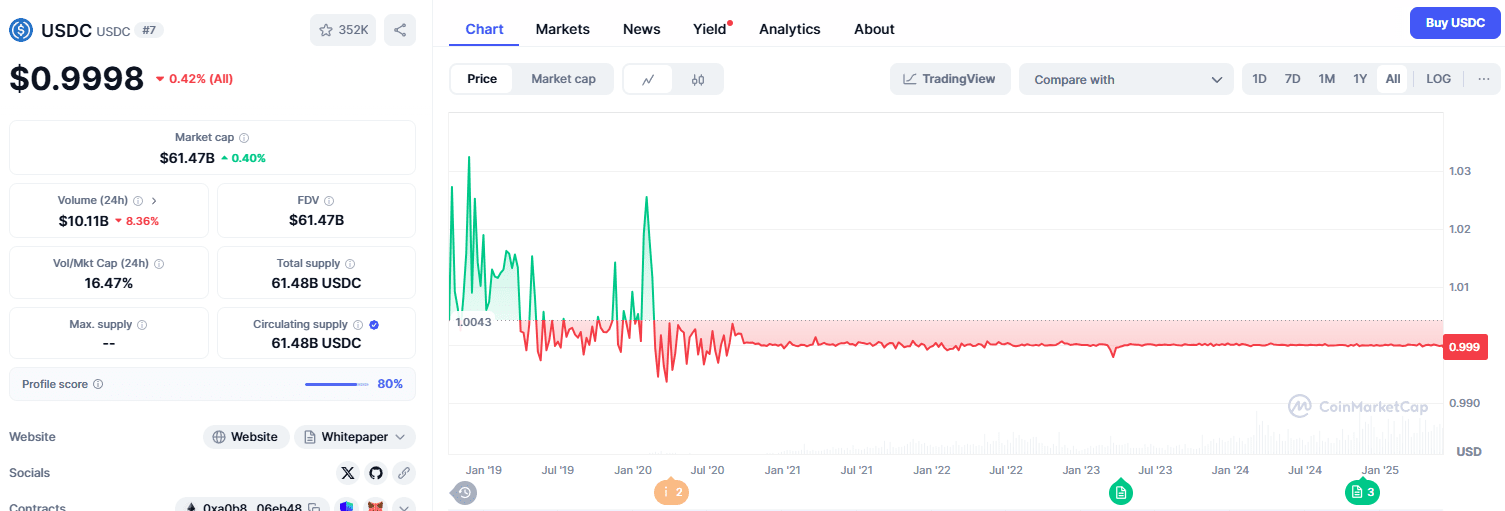Open the share icon button
This screenshot has width=1505, height=511.
[x=400, y=30]
